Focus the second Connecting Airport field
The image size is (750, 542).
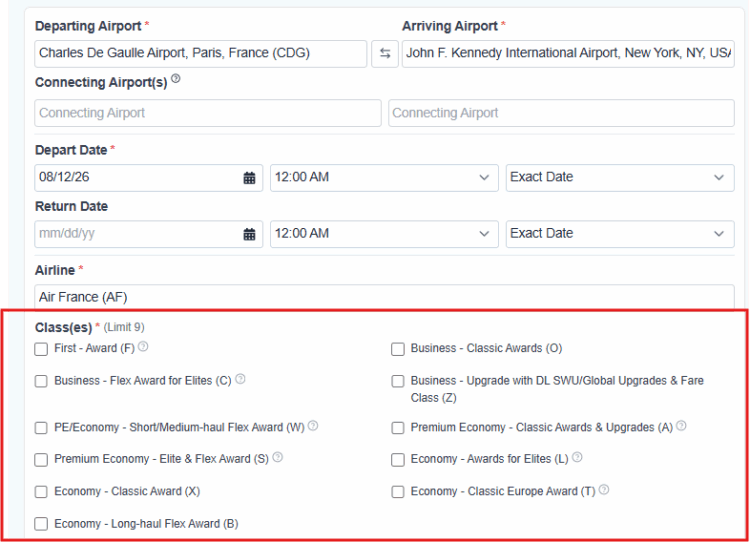point(561,113)
